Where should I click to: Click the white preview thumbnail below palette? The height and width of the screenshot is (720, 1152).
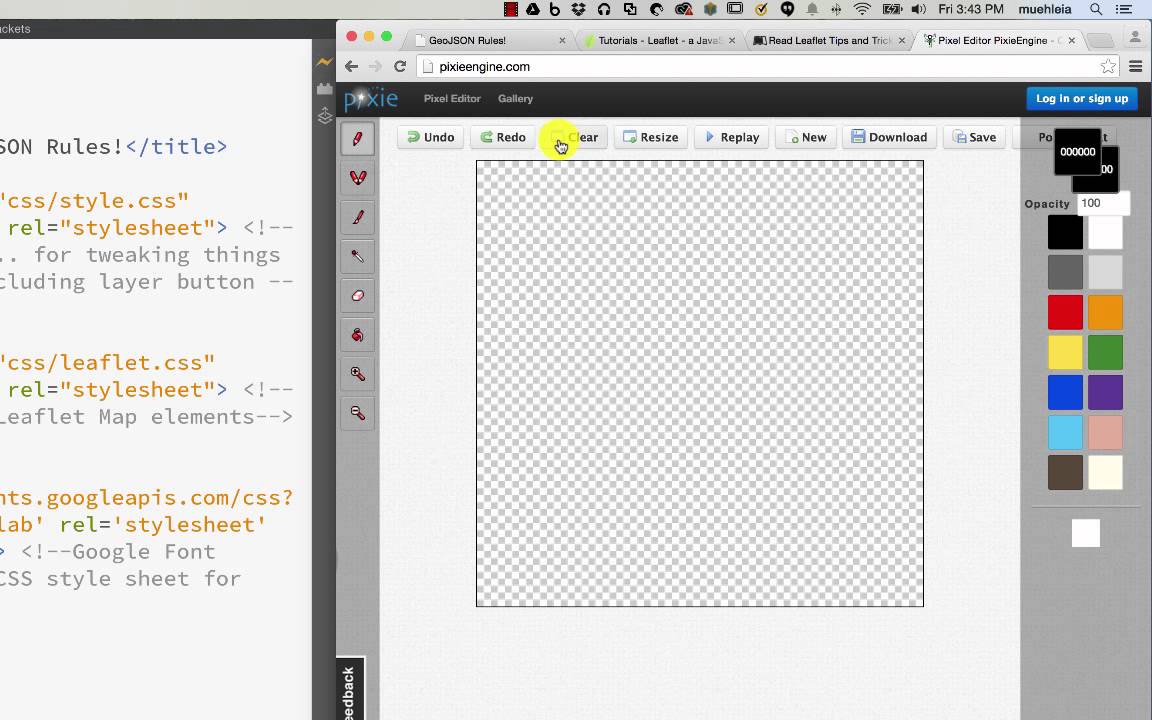(1086, 533)
